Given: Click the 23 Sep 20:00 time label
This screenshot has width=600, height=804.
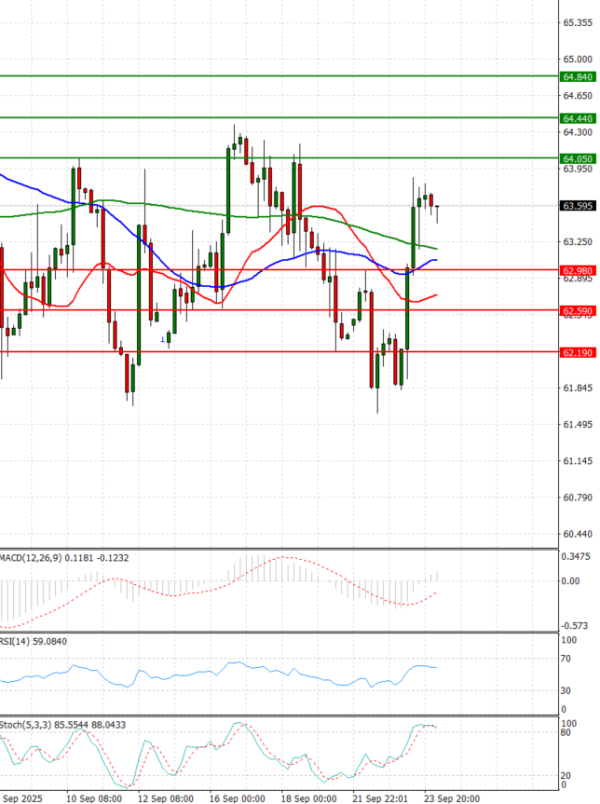Looking at the screenshot, I should click(x=452, y=798).
